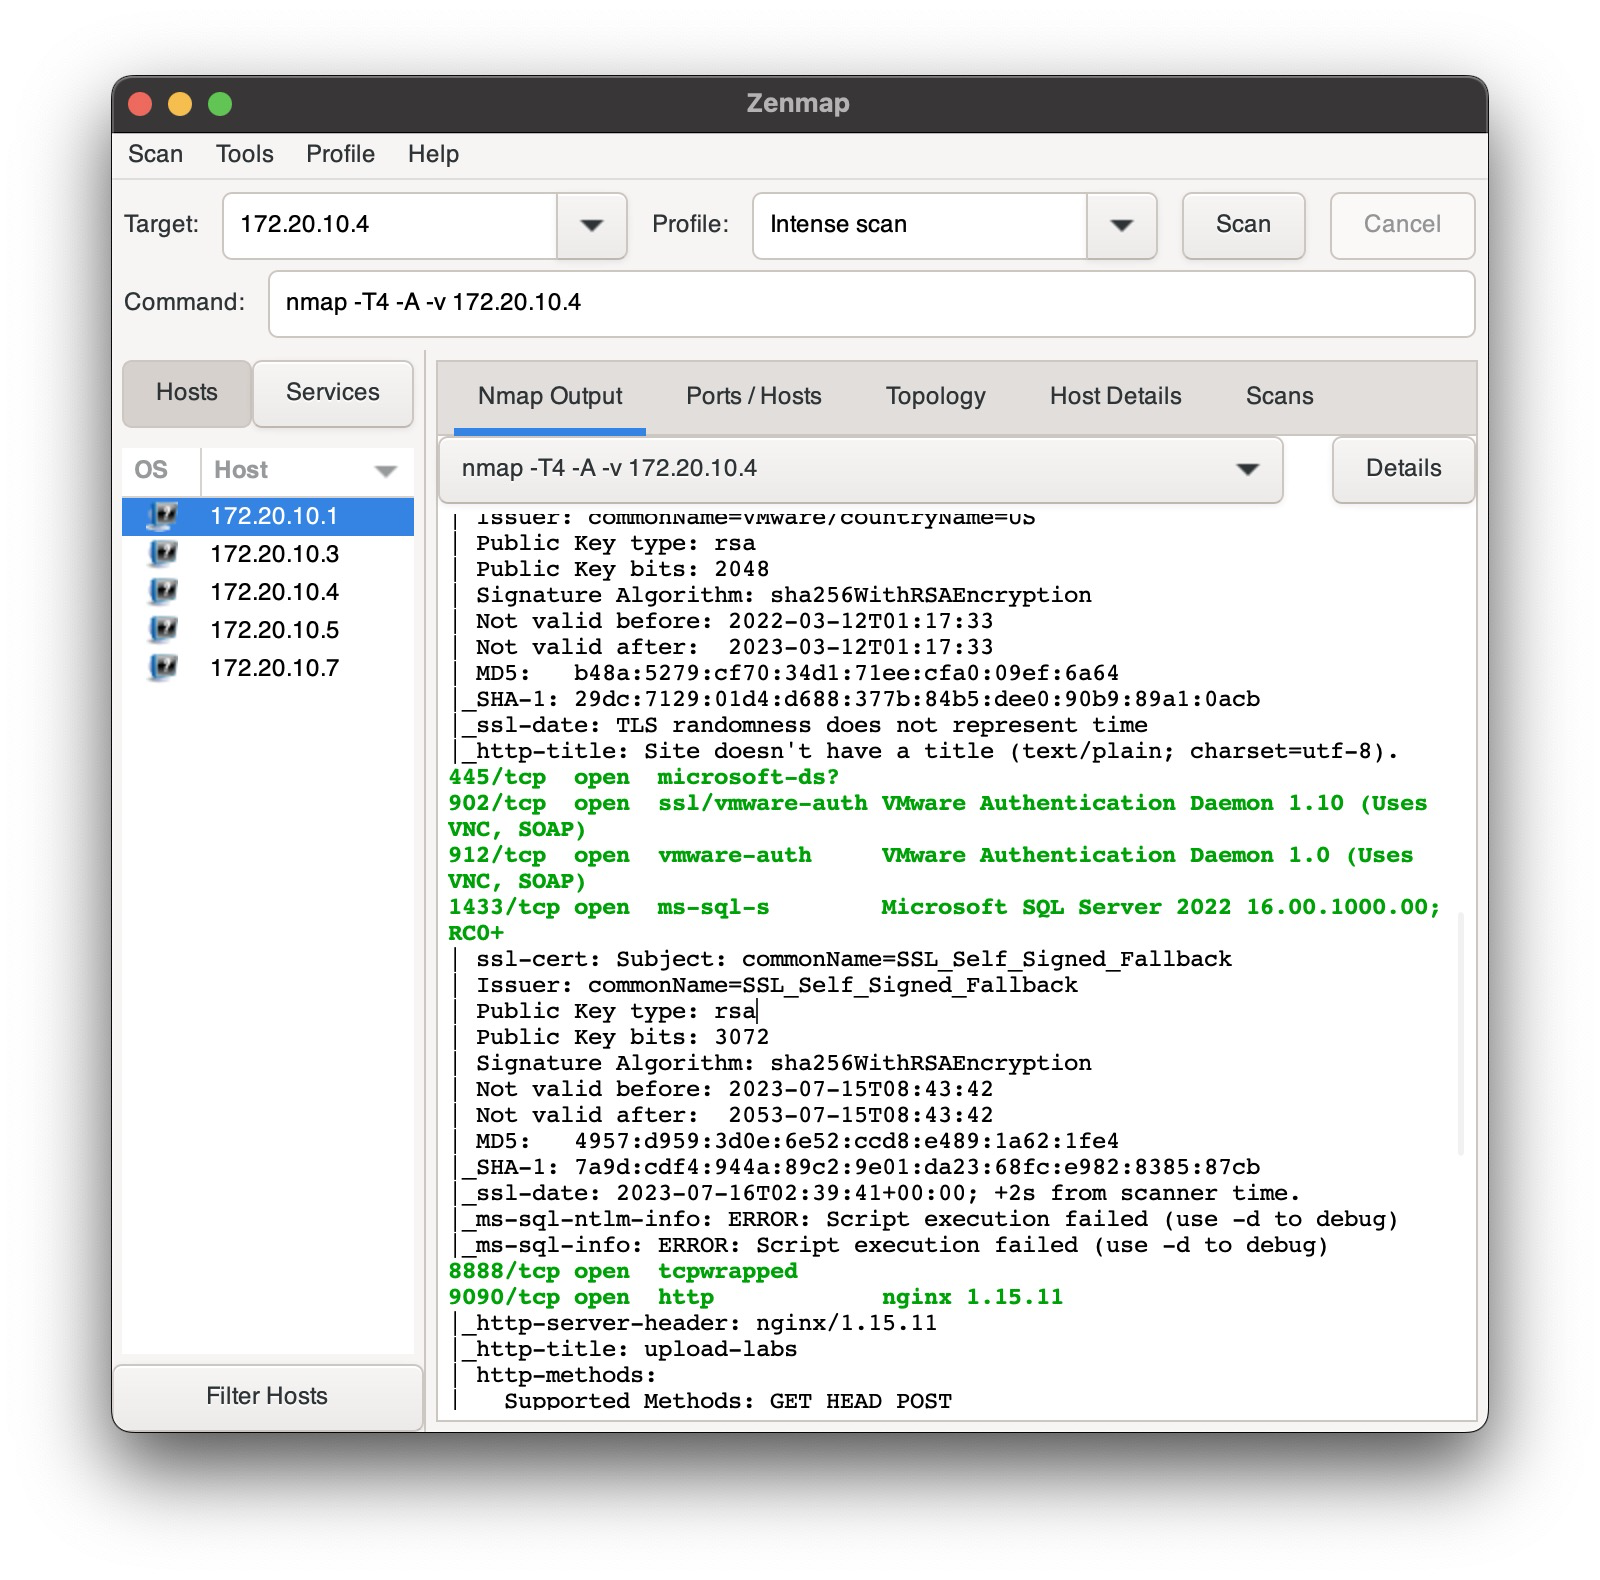The width and height of the screenshot is (1600, 1580).
Task: Click the 902/tcp ssl/vmware-auth output line
Action: pyautogui.click(x=937, y=817)
